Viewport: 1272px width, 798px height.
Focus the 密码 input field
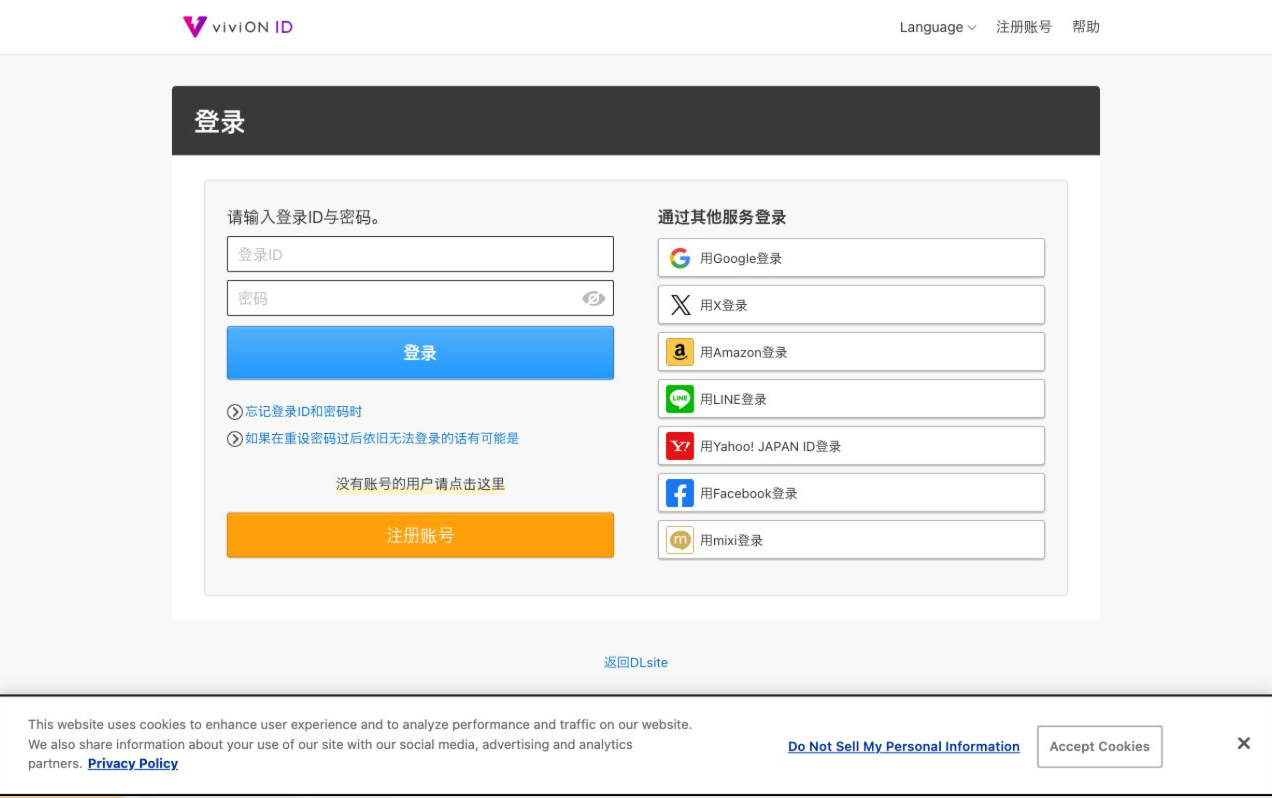420,298
